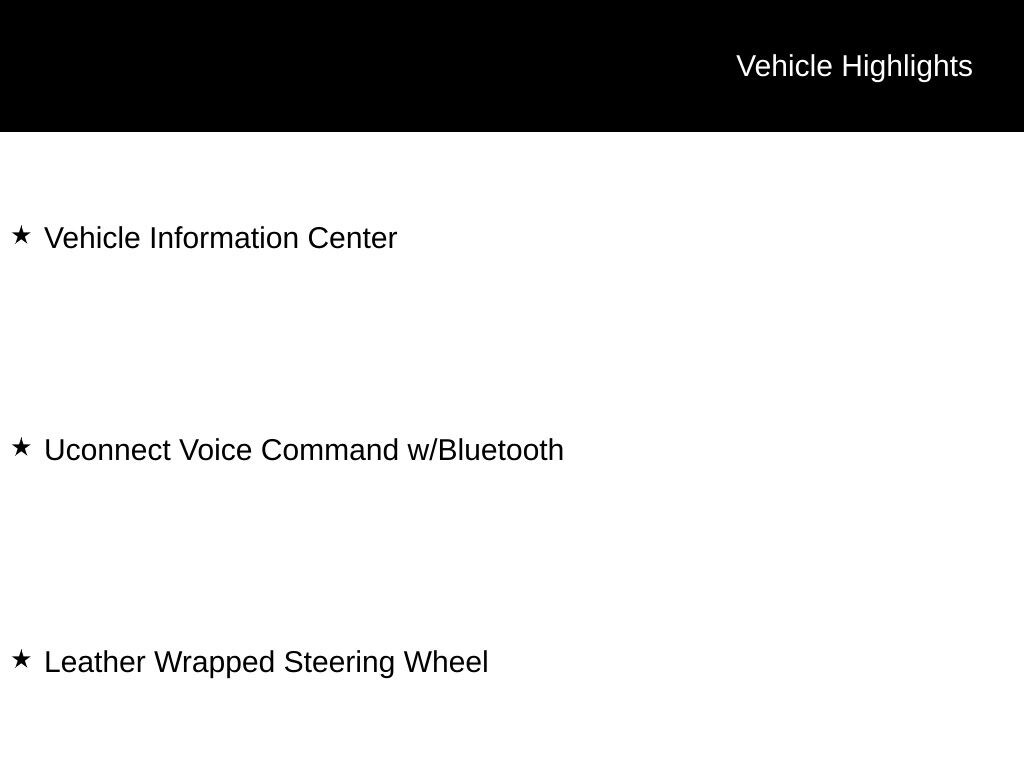Click the word Uconnect

[107, 450]
